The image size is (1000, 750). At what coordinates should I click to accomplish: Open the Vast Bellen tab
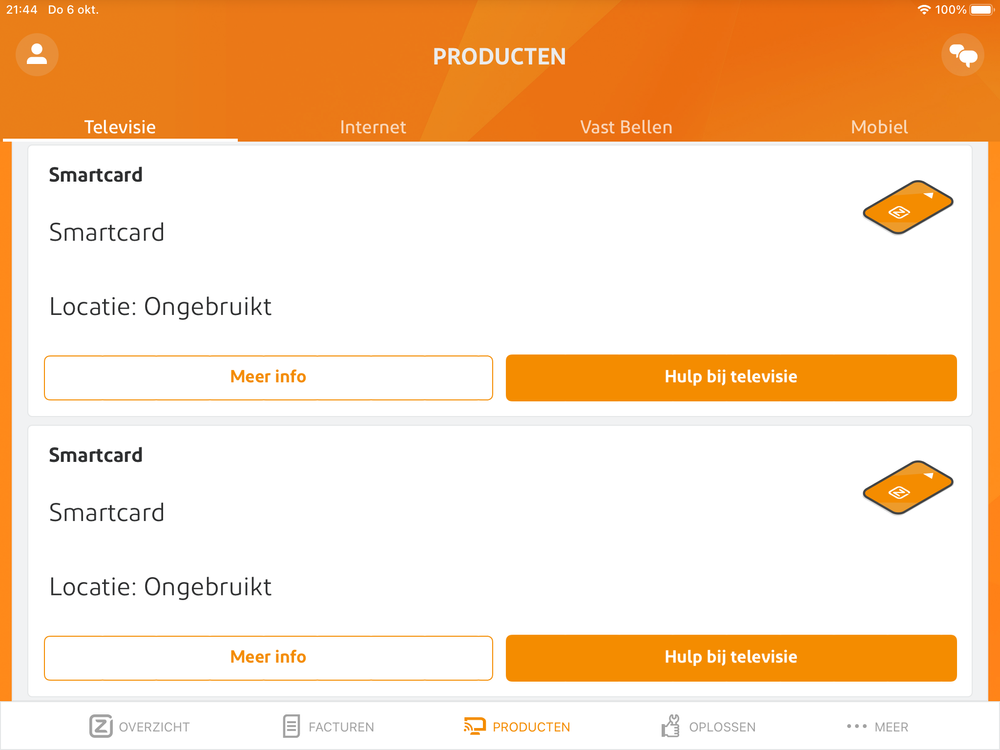(x=626, y=127)
